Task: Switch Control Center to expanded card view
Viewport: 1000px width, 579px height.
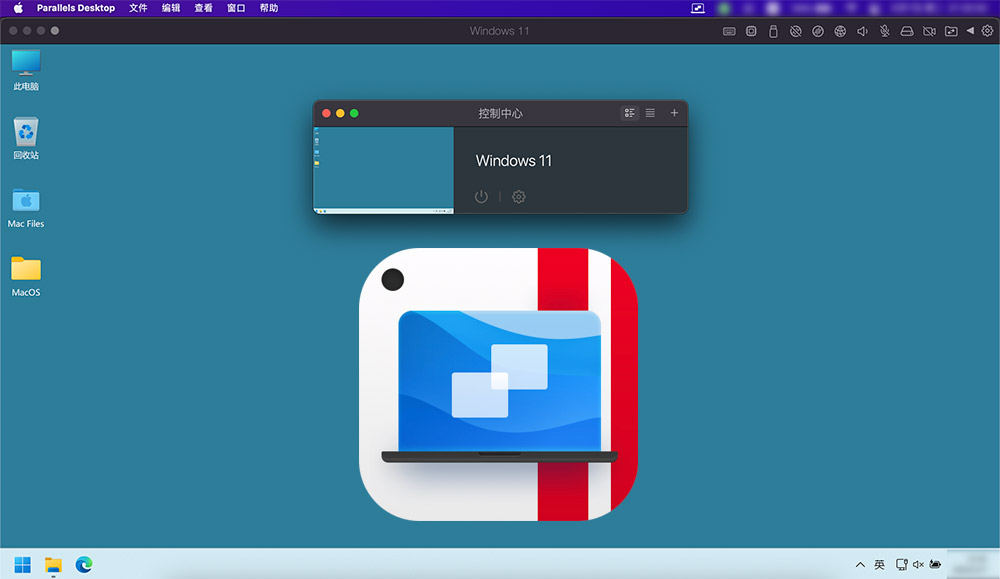Action: tap(629, 113)
